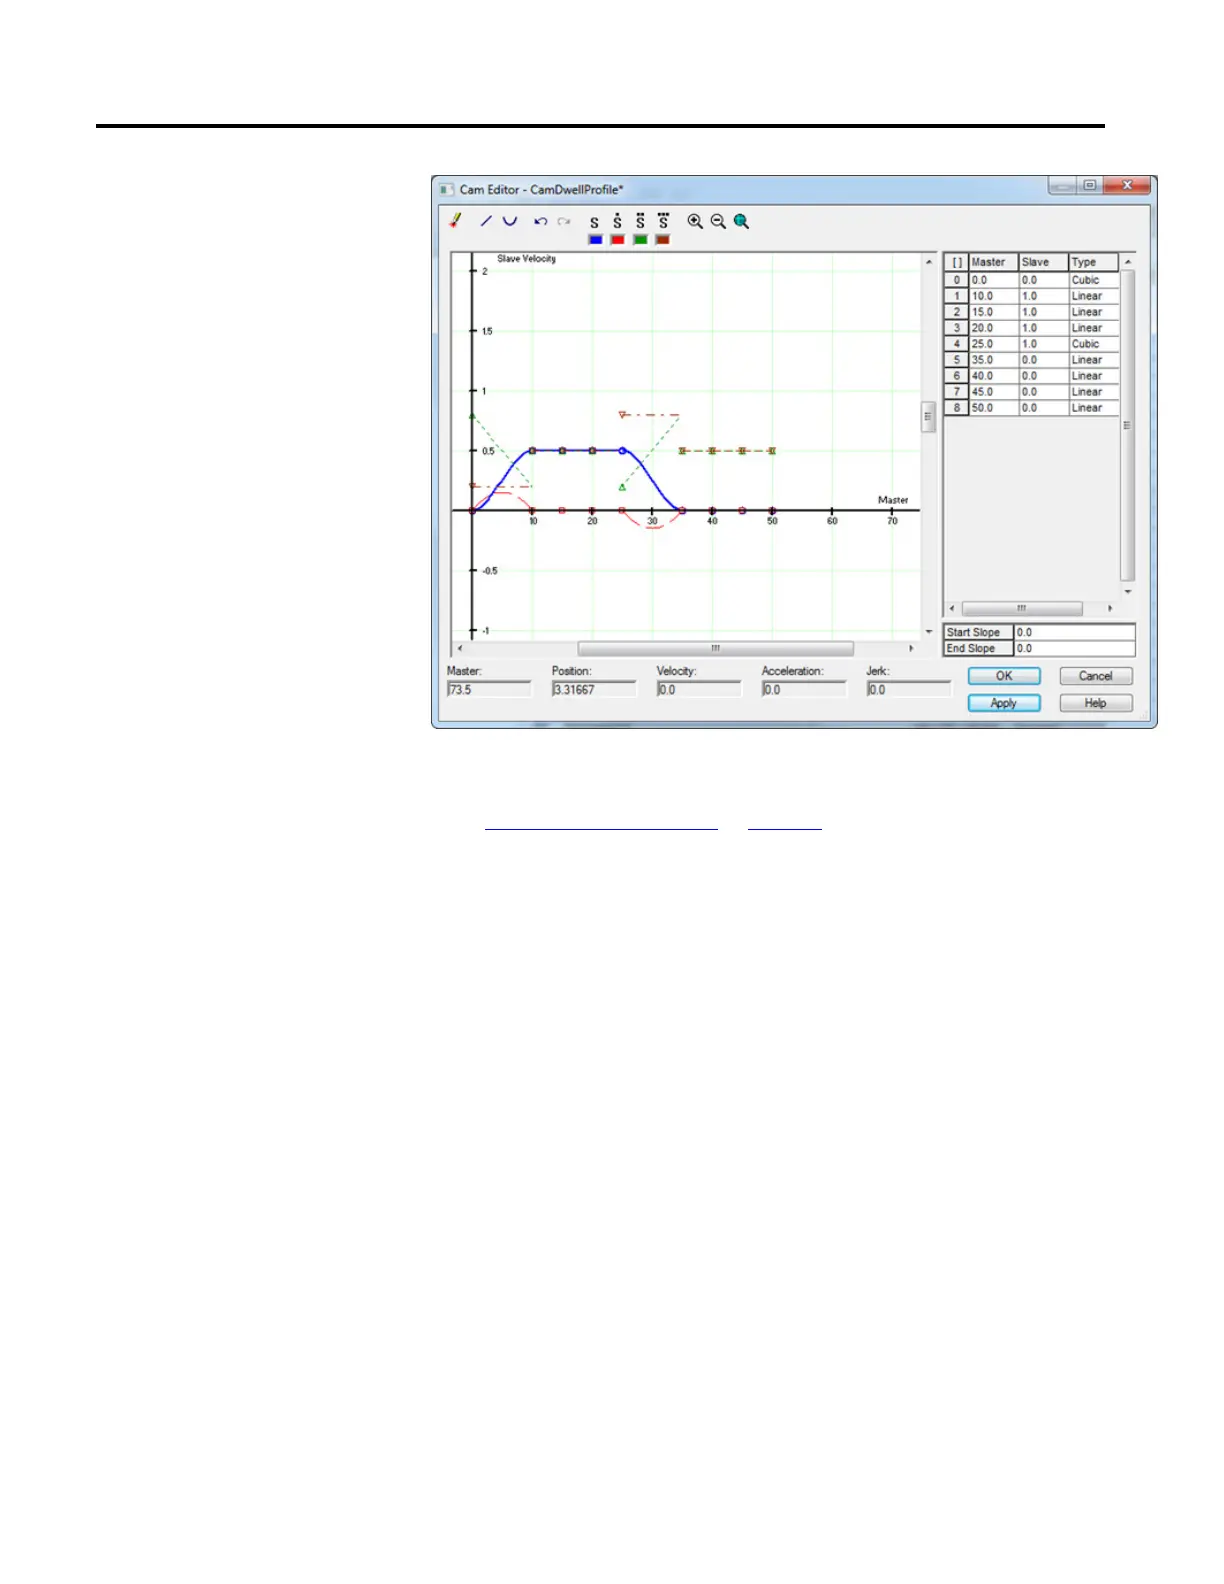The height and width of the screenshot is (1584, 1224).
Task: Select row header number 6 in table
Action: (x=957, y=376)
